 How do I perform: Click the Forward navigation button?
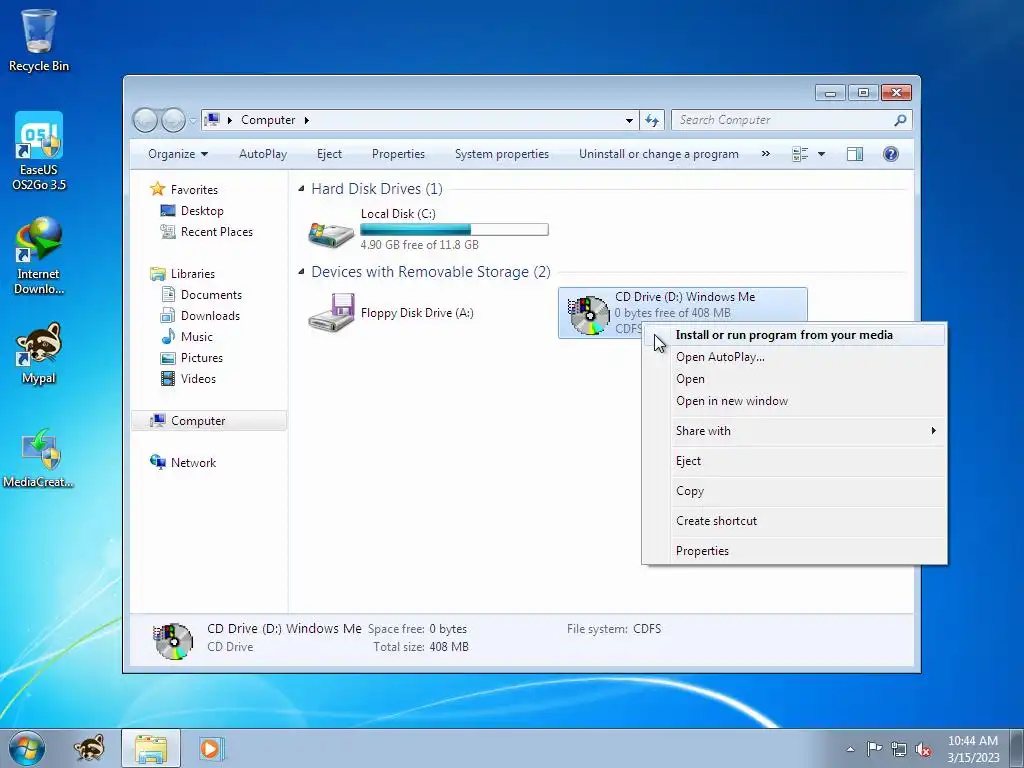(173, 120)
